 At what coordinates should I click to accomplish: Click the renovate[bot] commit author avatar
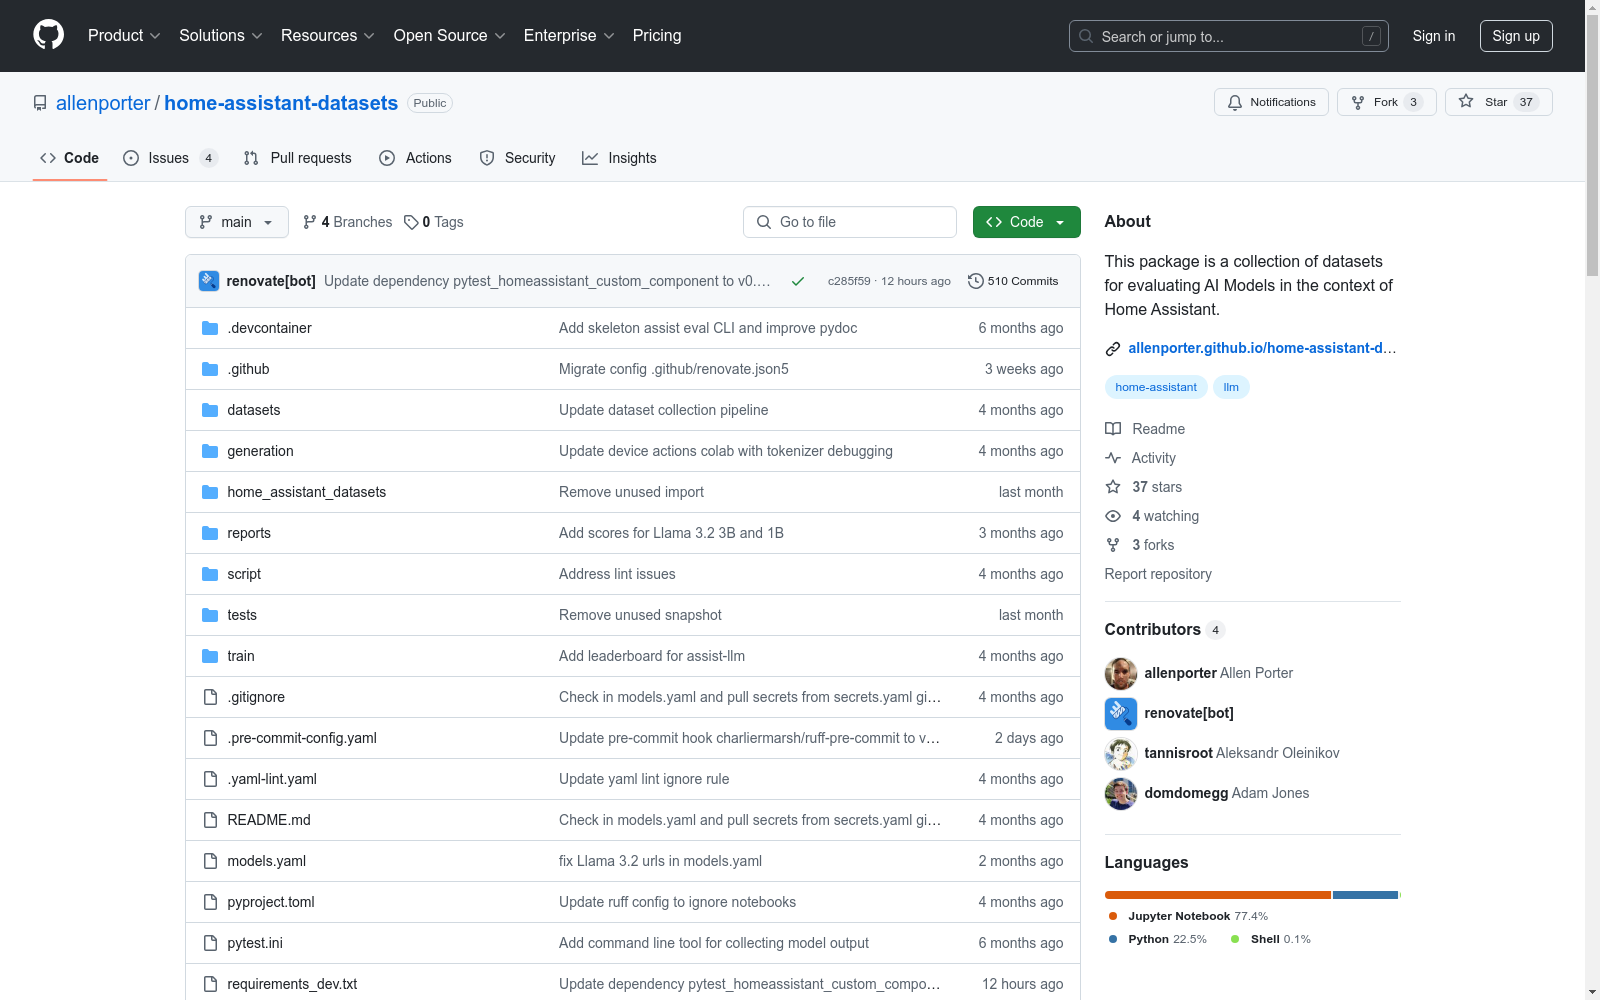(209, 281)
